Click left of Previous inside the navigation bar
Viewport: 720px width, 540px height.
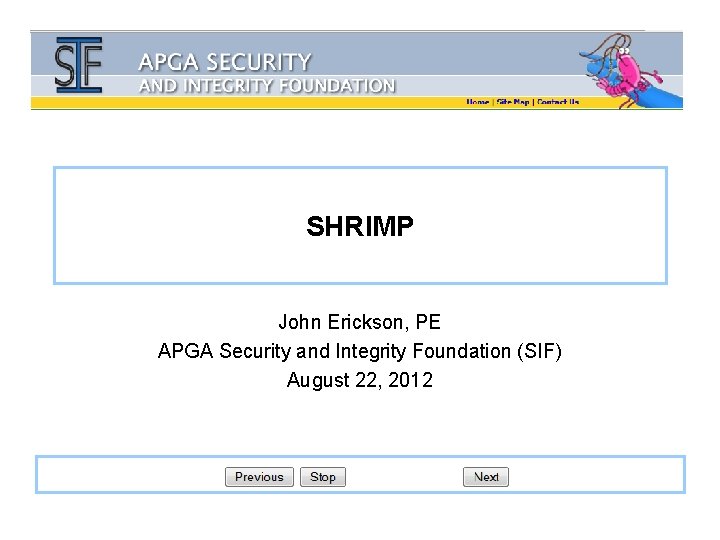point(131,476)
